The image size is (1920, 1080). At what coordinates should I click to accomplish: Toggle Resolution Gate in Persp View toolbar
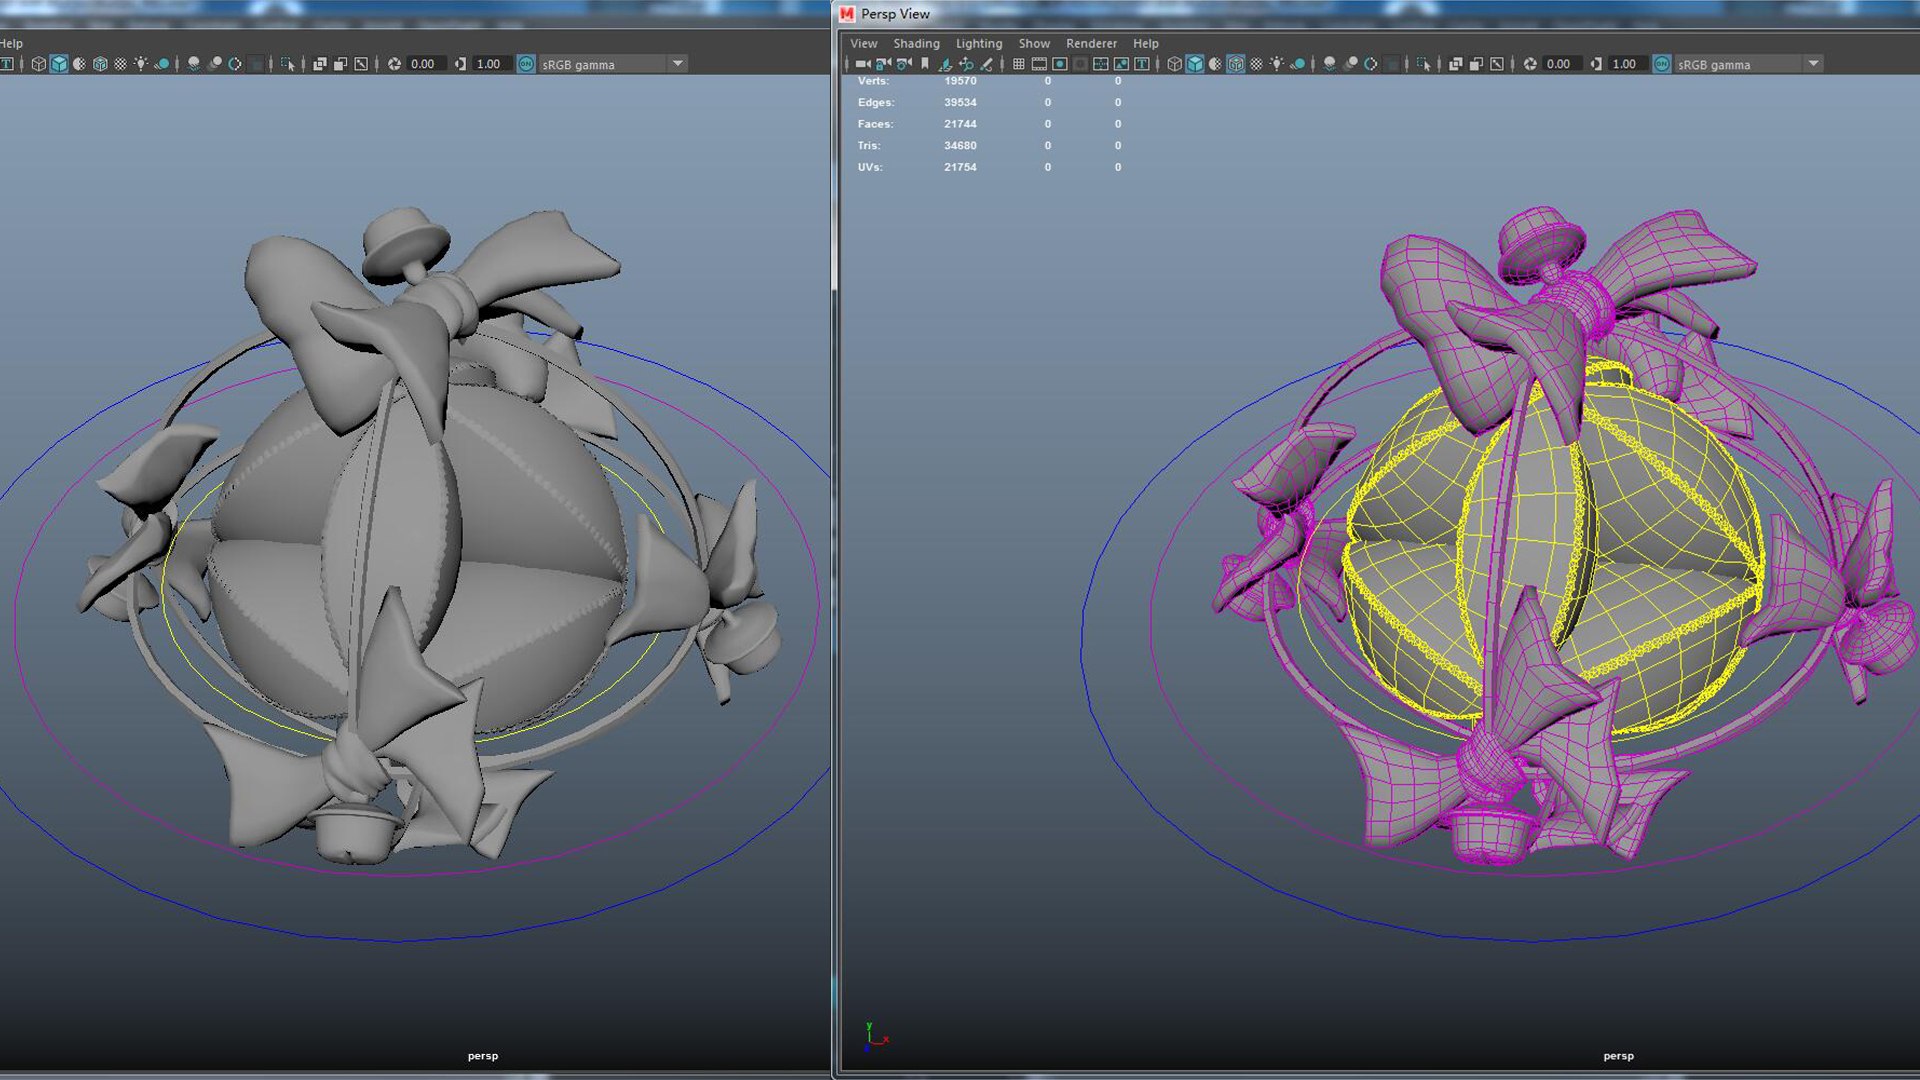pyautogui.click(x=1060, y=64)
